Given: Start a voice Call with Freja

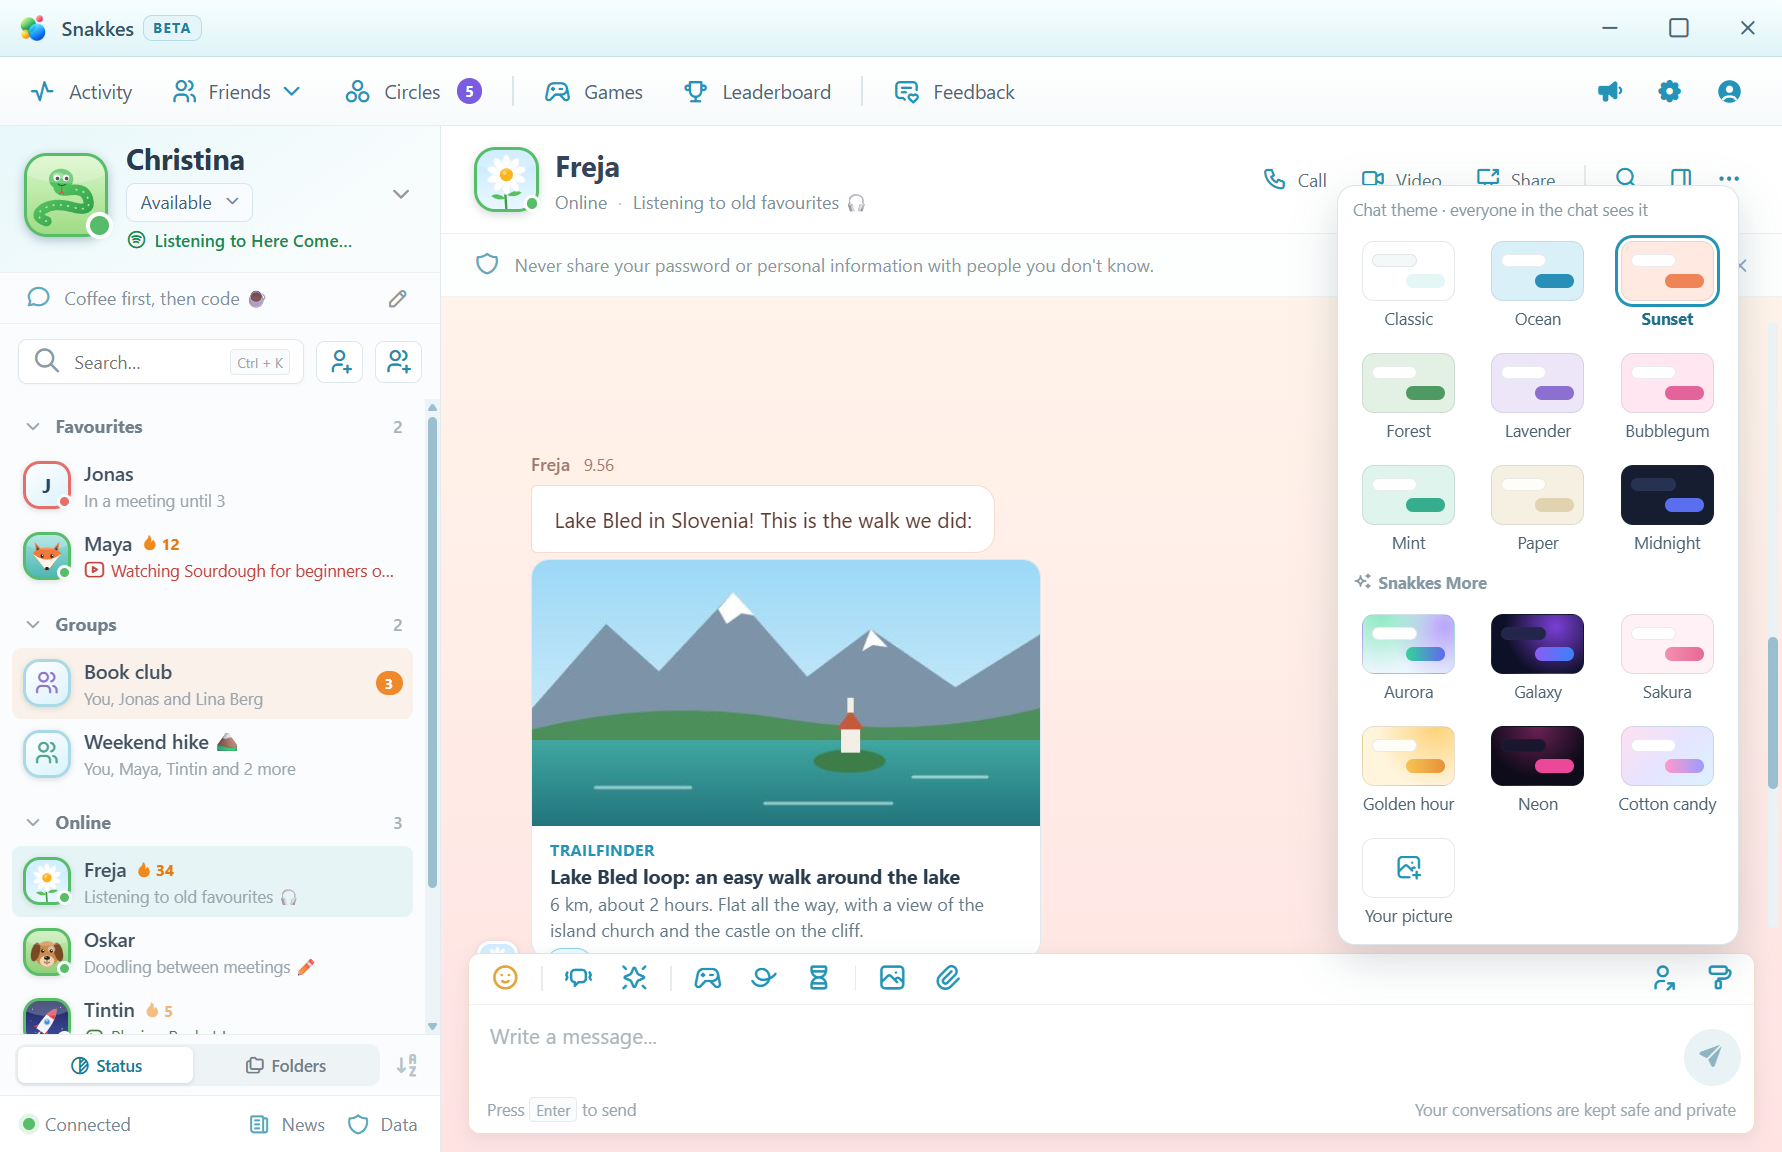Looking at the screenshot, I should coord(1295,180).
